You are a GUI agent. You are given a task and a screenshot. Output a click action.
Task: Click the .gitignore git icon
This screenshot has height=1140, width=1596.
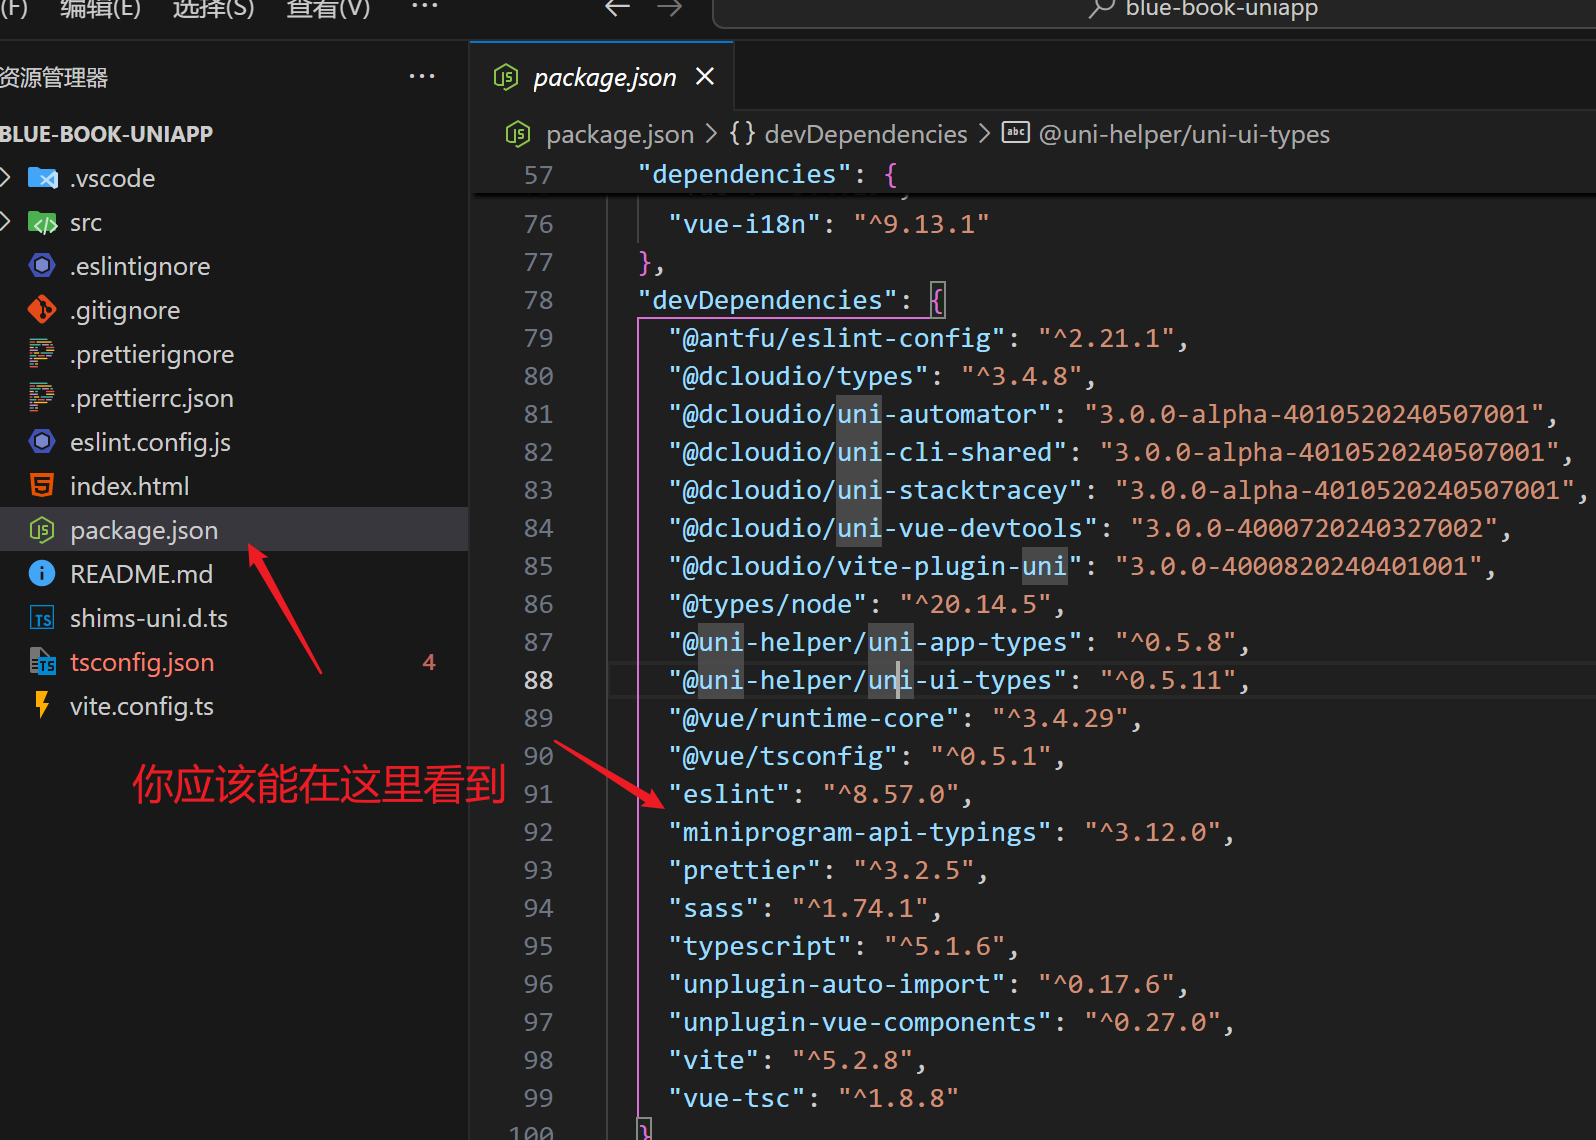click(x=42, y=310)
